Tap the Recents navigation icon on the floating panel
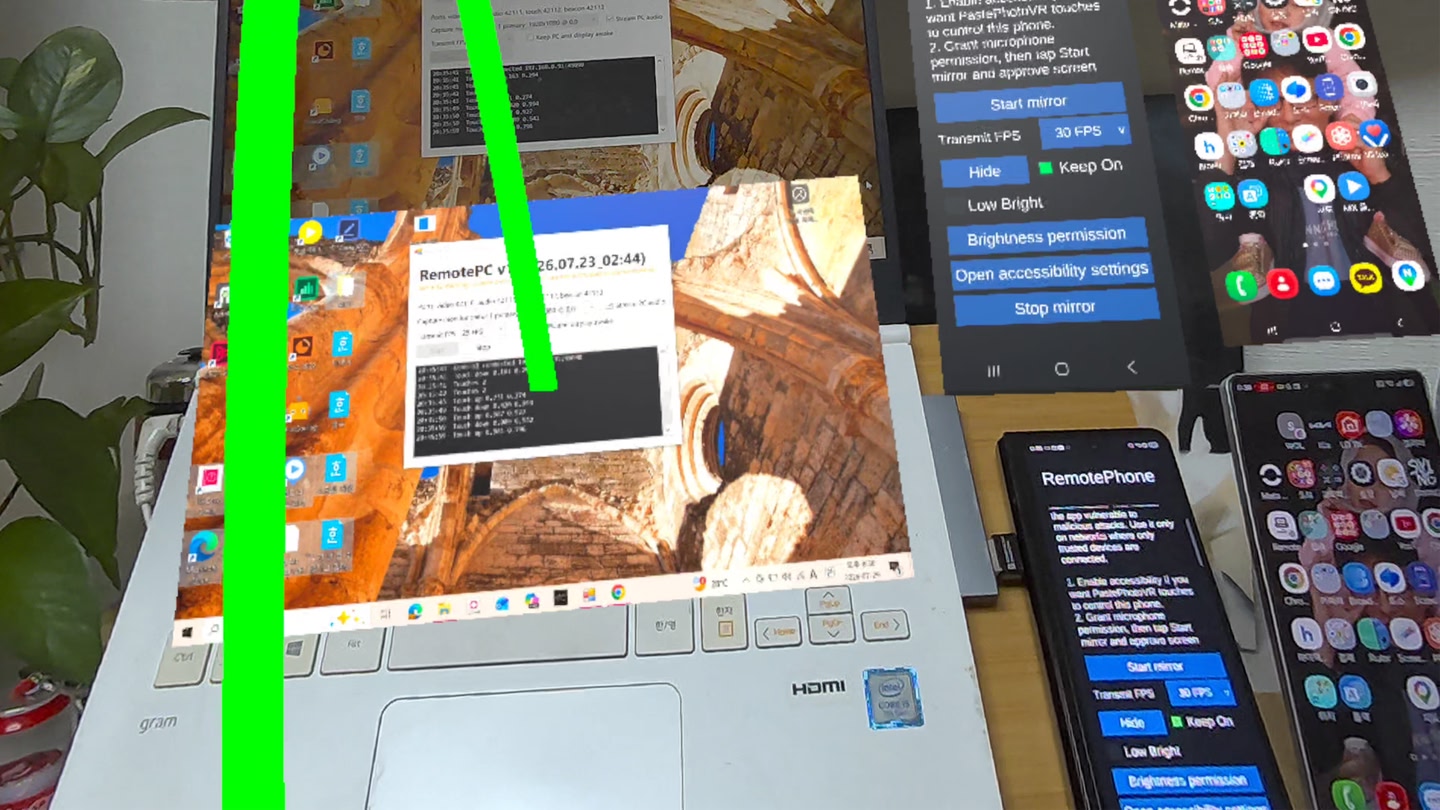 [x=993, y=371]
